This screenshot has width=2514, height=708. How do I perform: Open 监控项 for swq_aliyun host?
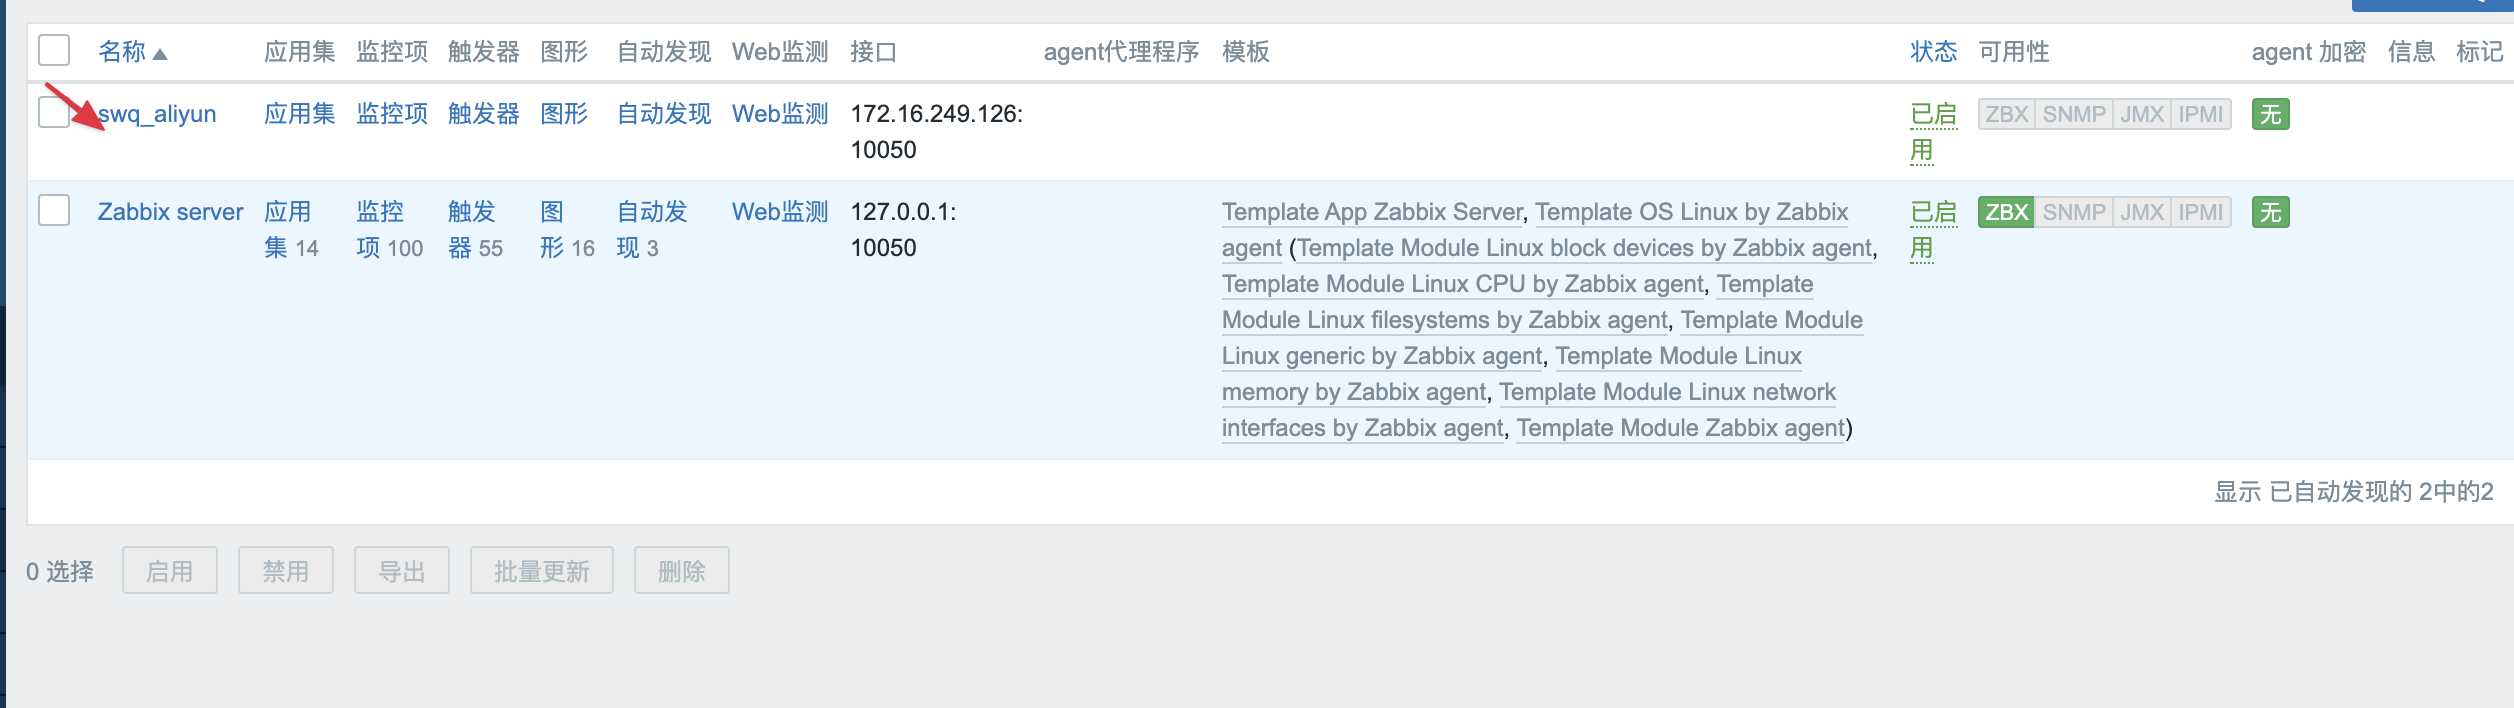pyautogui.click(x=392, y=114)
